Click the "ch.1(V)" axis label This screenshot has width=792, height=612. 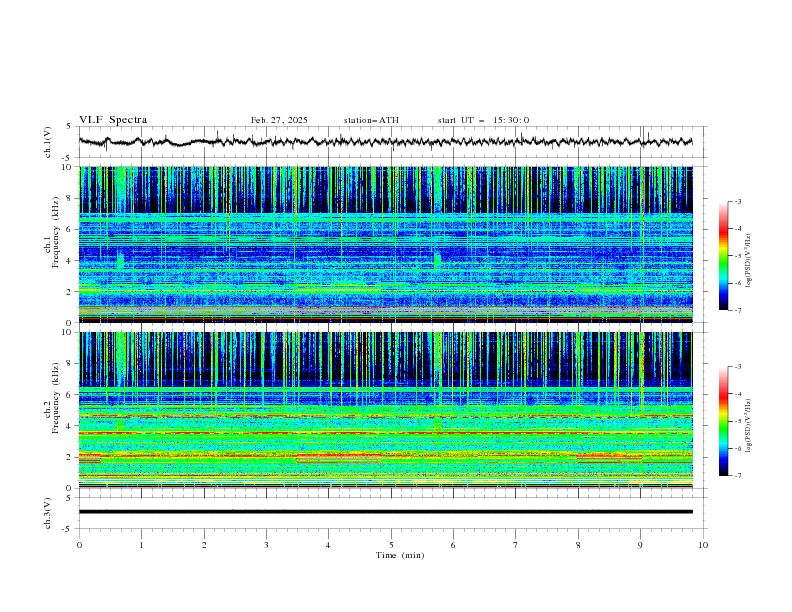48,142
